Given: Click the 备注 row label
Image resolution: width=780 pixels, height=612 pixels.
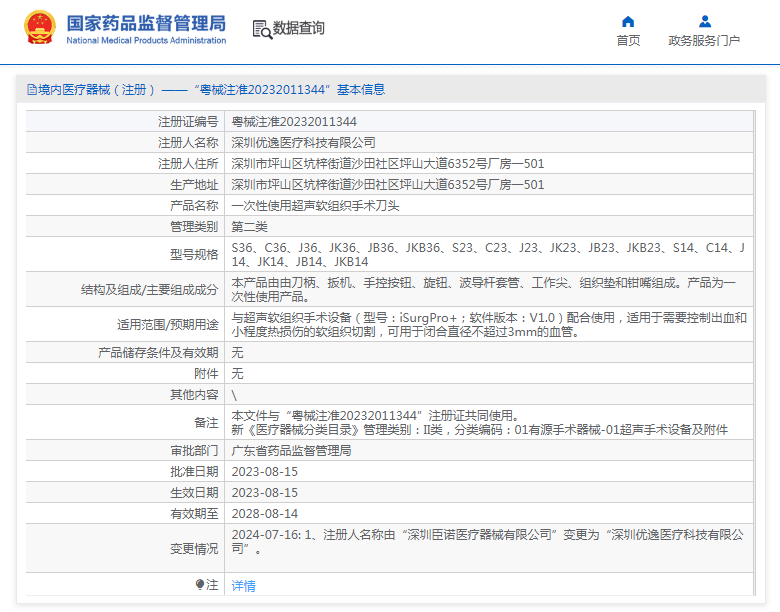Looking at the screenshot, I should tap(206, 422).
